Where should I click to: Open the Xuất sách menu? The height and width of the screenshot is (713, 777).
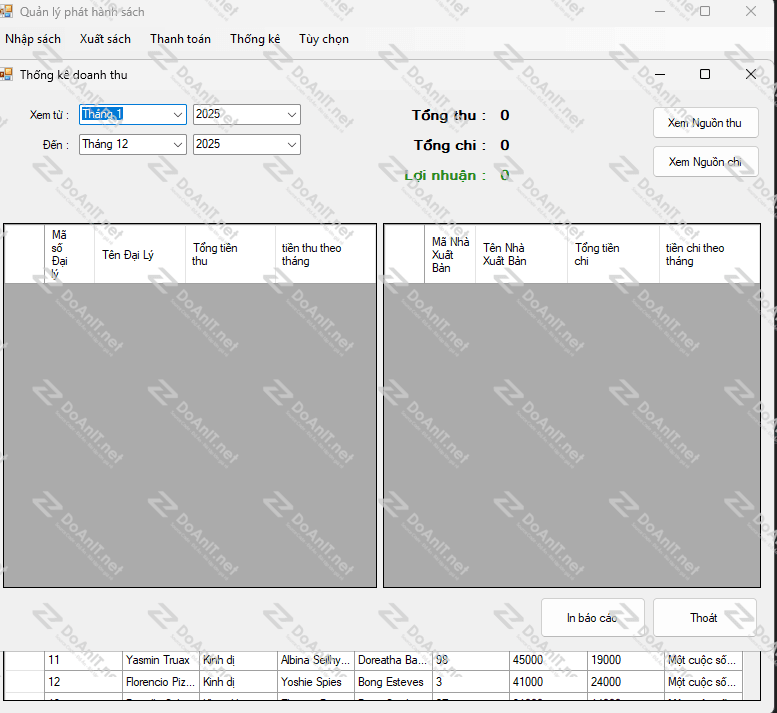pyautogui.click(x=105, y=39)
